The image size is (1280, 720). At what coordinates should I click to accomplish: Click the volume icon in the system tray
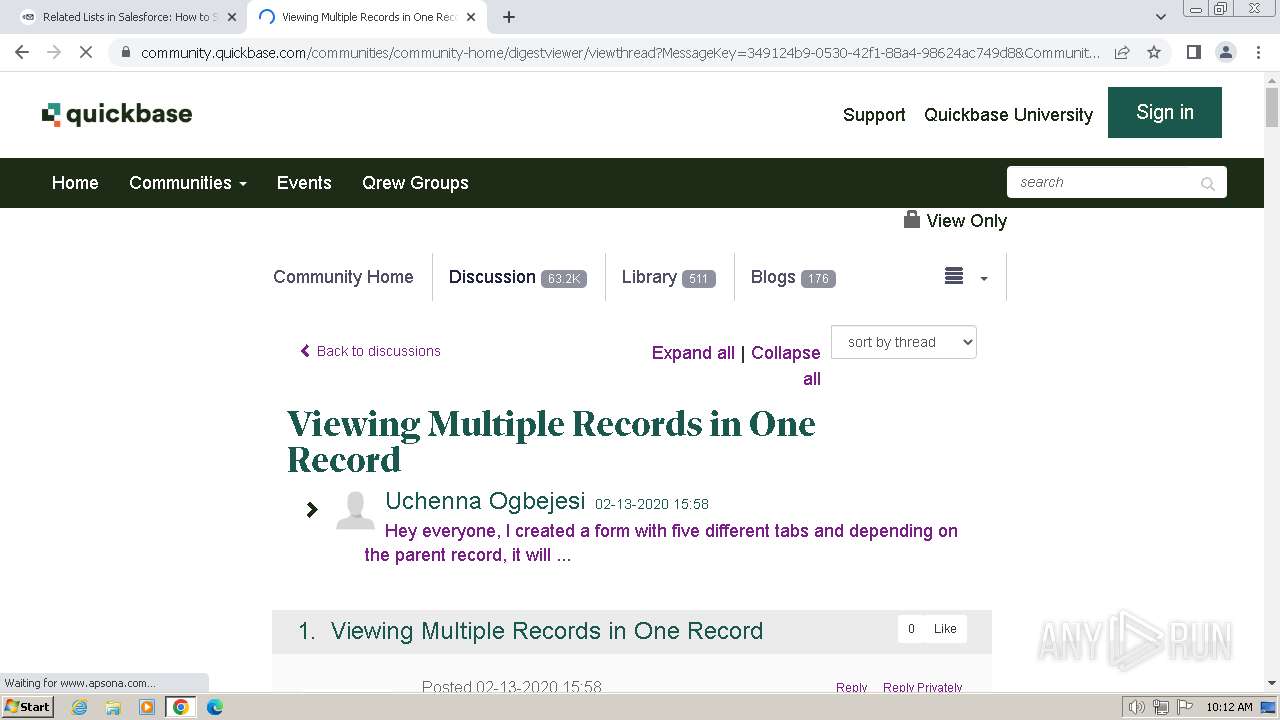point(1137,707)
